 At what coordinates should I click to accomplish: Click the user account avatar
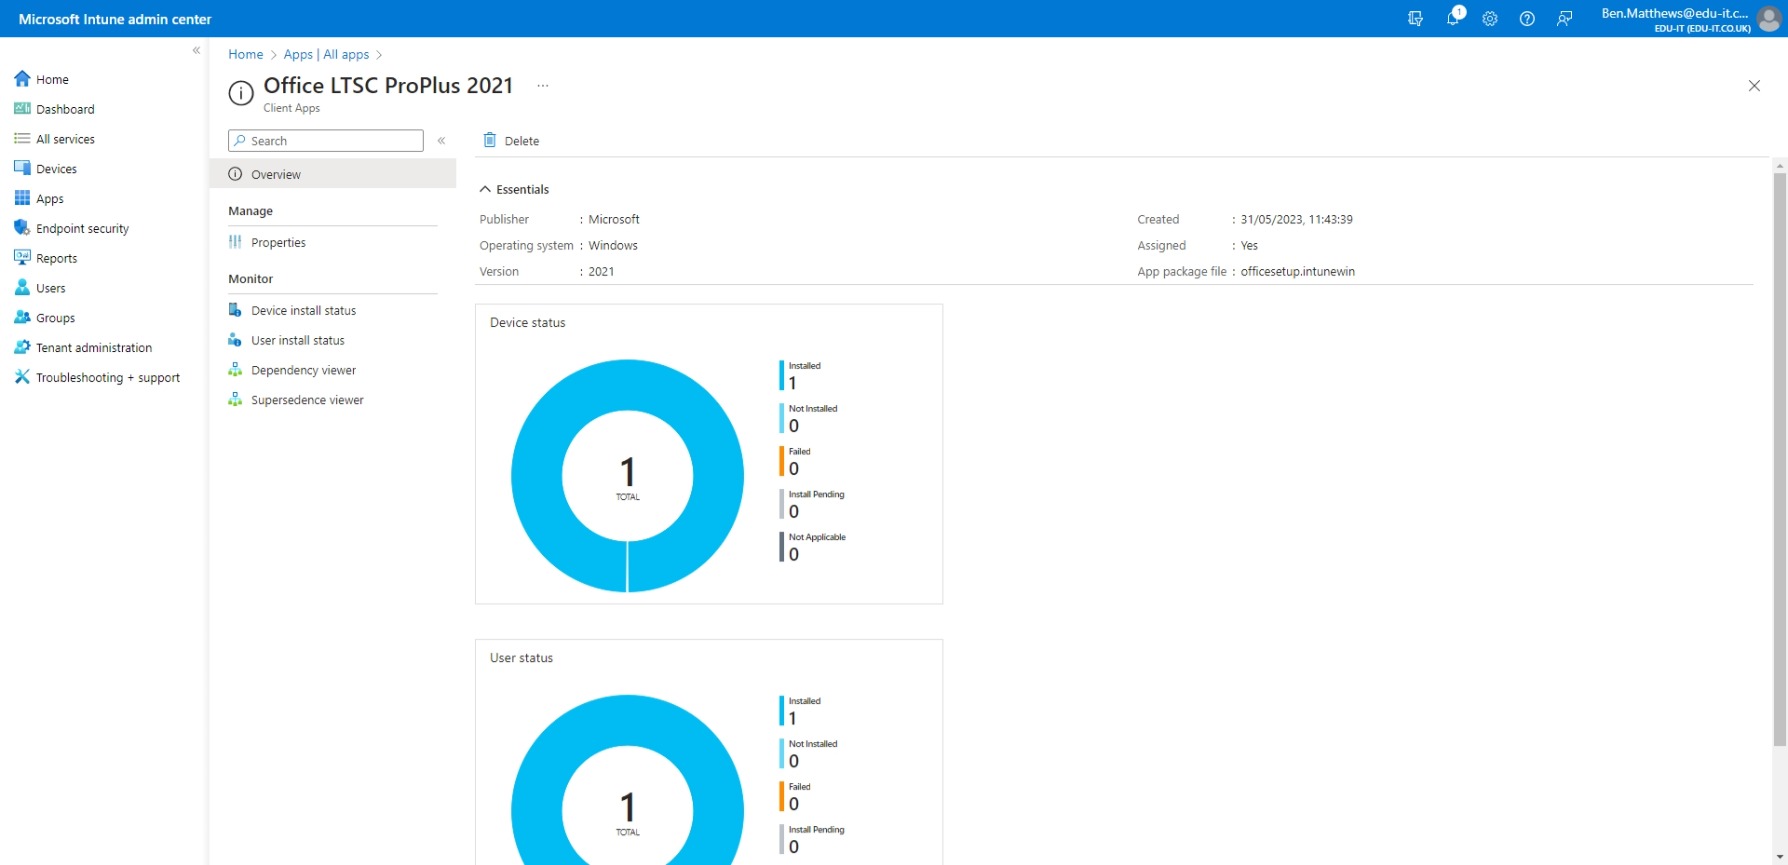[x=1769, y=18]
